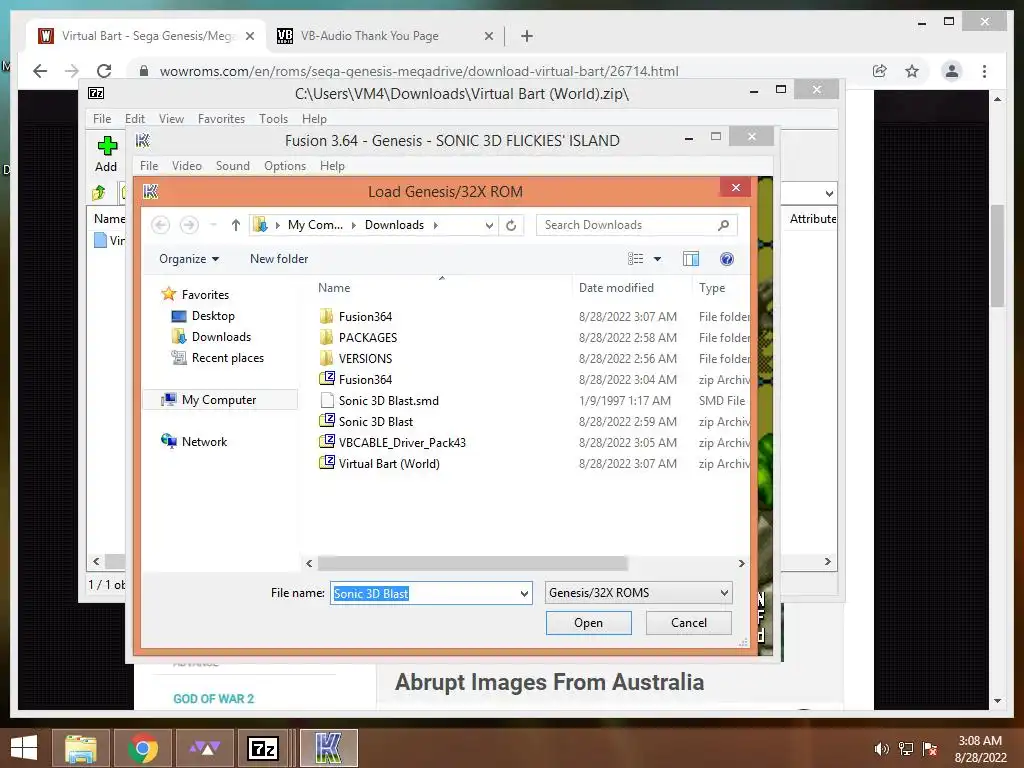Select the VBCABLE_Driver_Pack43 zip archive
The width and height of the screenshot is (1024, 768).
pos(402,442)
